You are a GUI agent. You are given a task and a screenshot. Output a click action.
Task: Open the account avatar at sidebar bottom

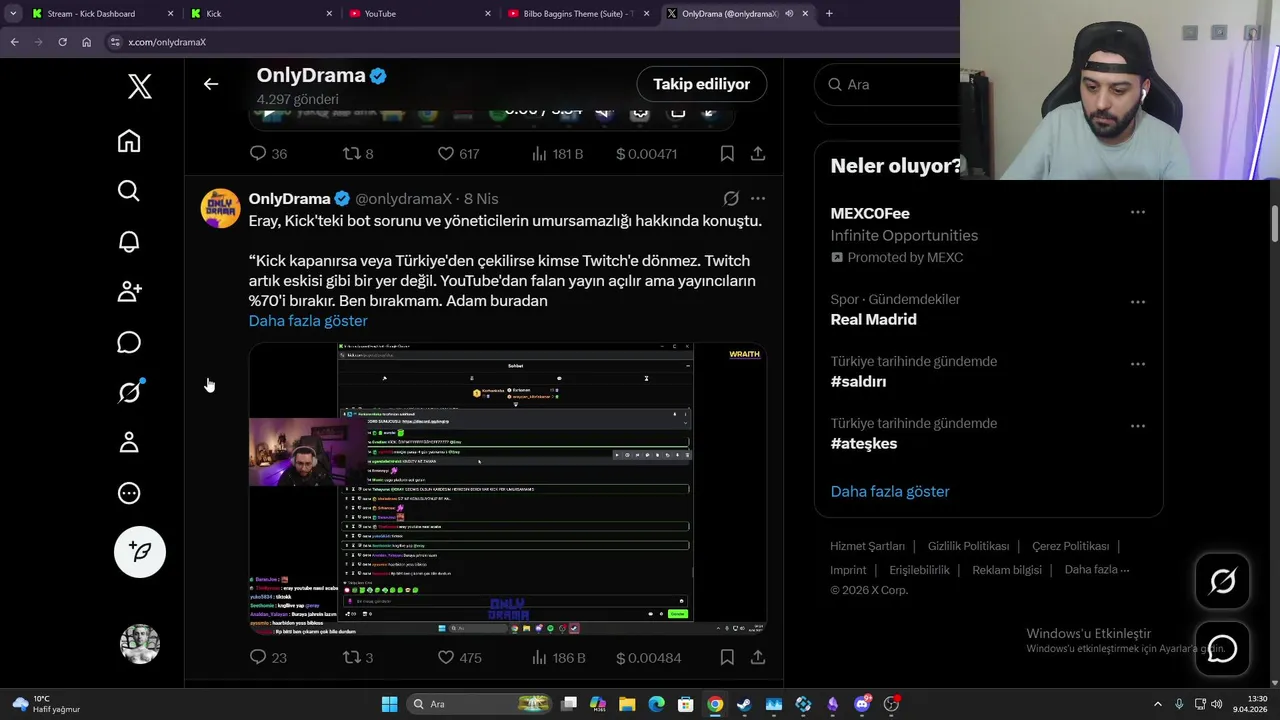click(140, 644)
